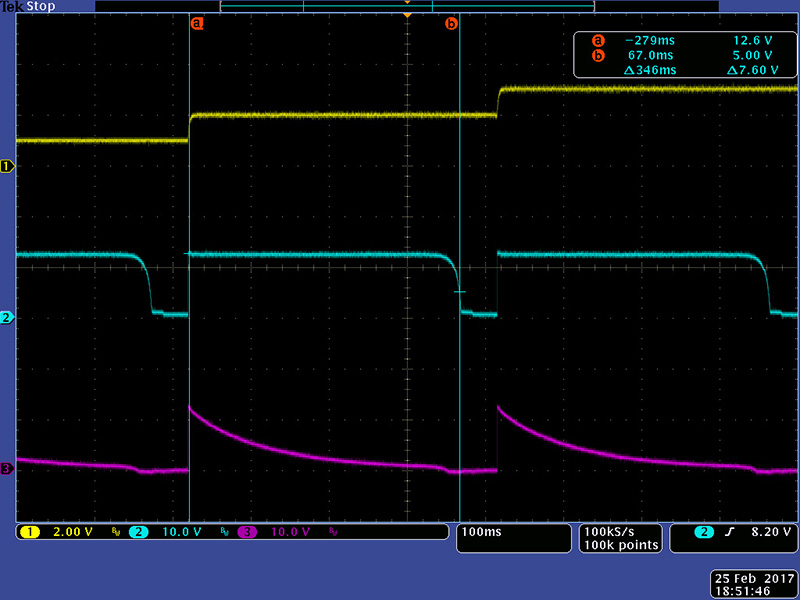This screenshot has width=800, height=600.
Task: Toggle channel 3 badge in the bottom readout
Action: pos(246,532)
